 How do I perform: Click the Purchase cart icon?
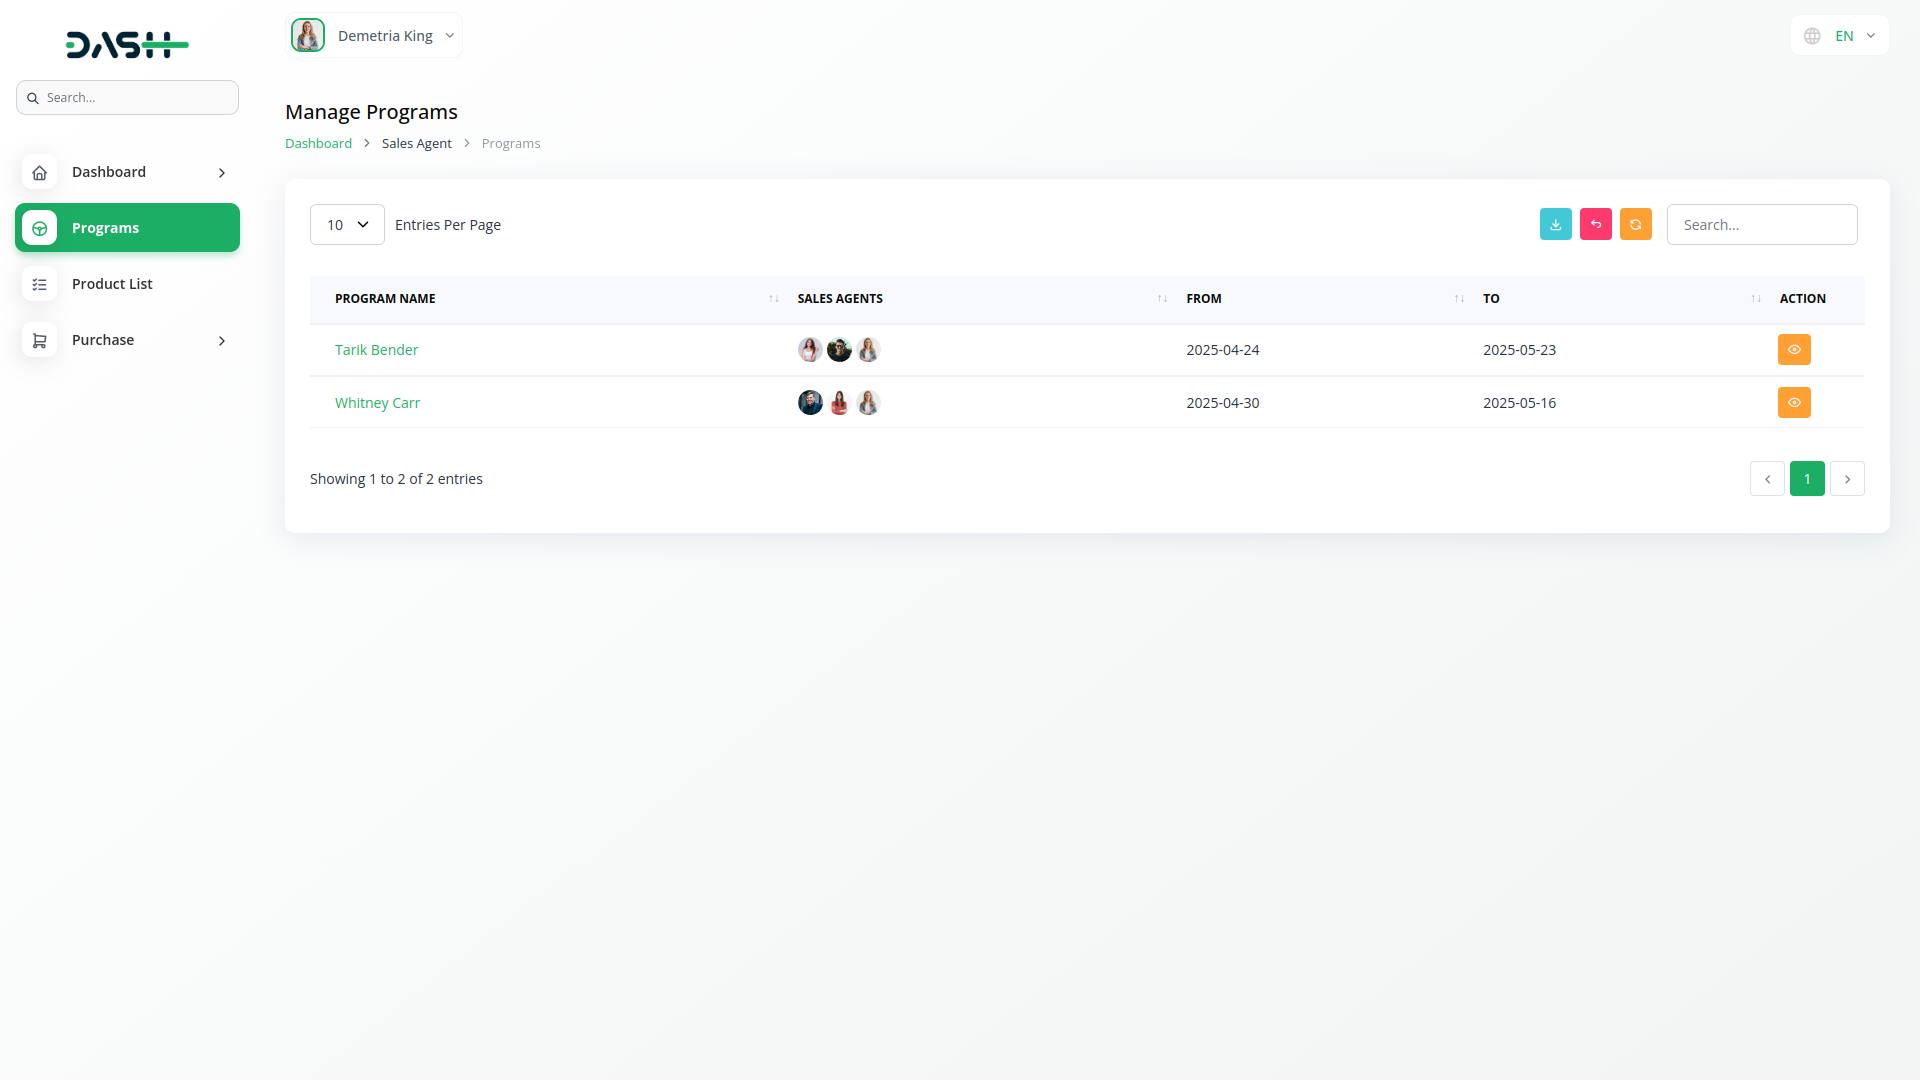pos(40,340)
